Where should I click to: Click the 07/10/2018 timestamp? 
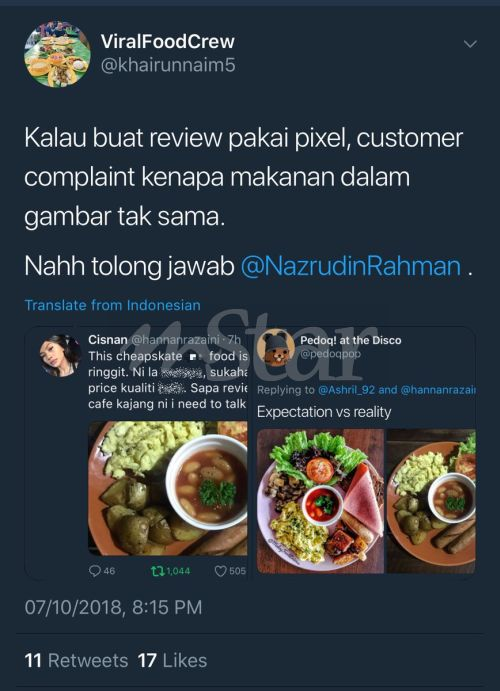pyautogui.click(x=113, y=607)
